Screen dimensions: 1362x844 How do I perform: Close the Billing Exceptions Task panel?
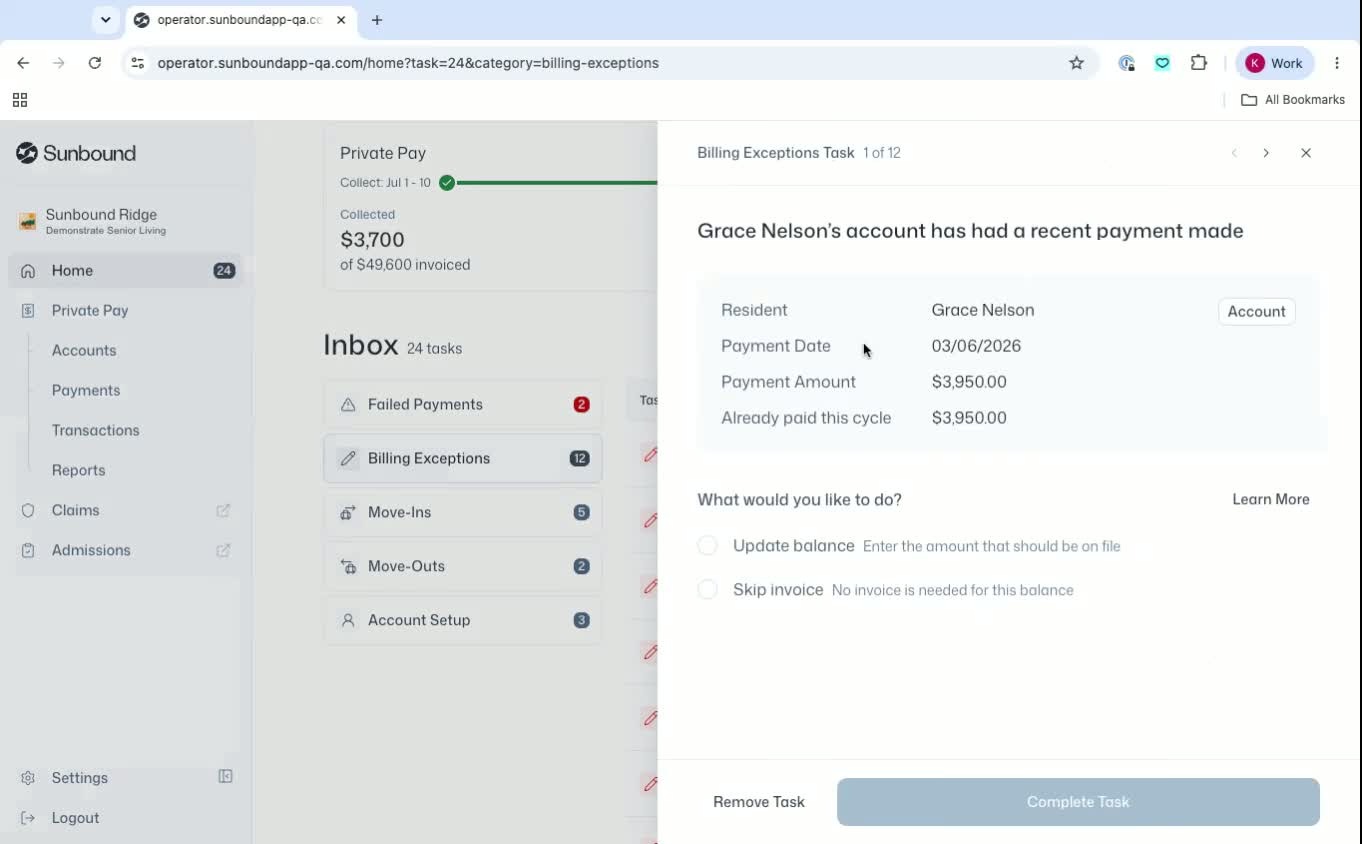click(x=1306, y=153)
